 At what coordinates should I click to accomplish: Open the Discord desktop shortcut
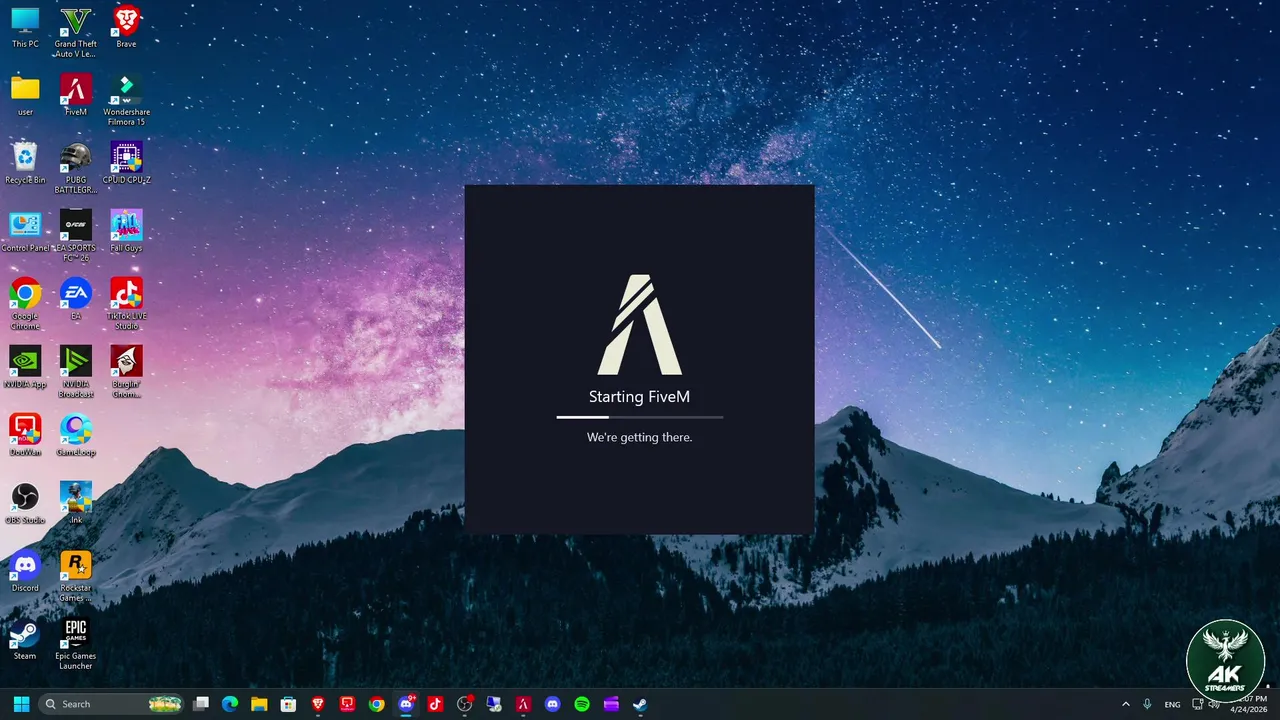pyautogui.click(x=25, y=572)
